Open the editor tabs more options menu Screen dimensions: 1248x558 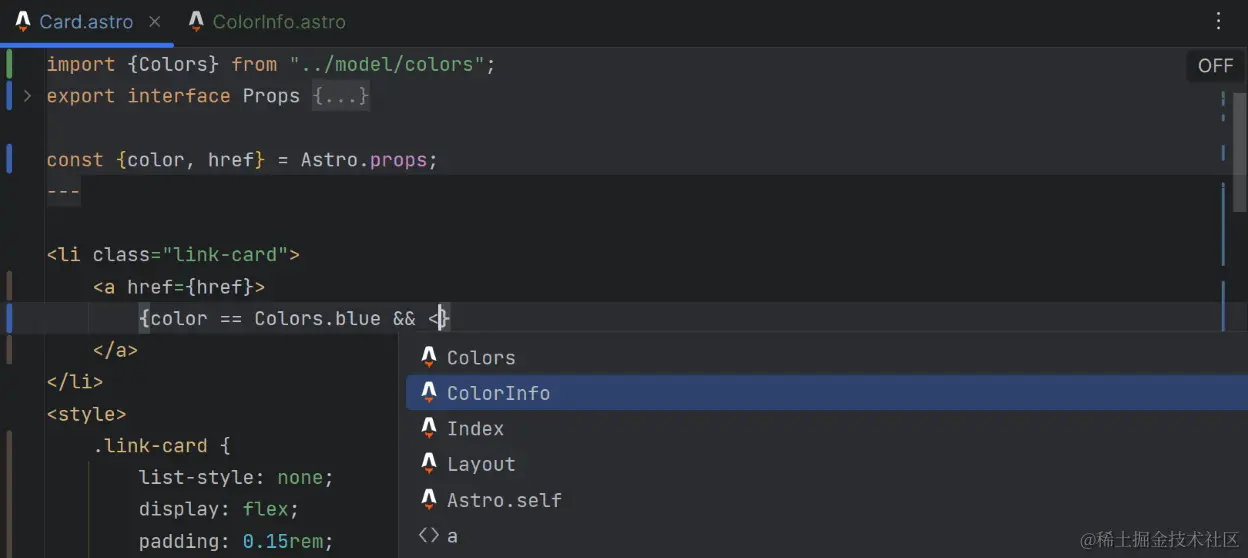pyautogui.click(x=1218, y=21)
